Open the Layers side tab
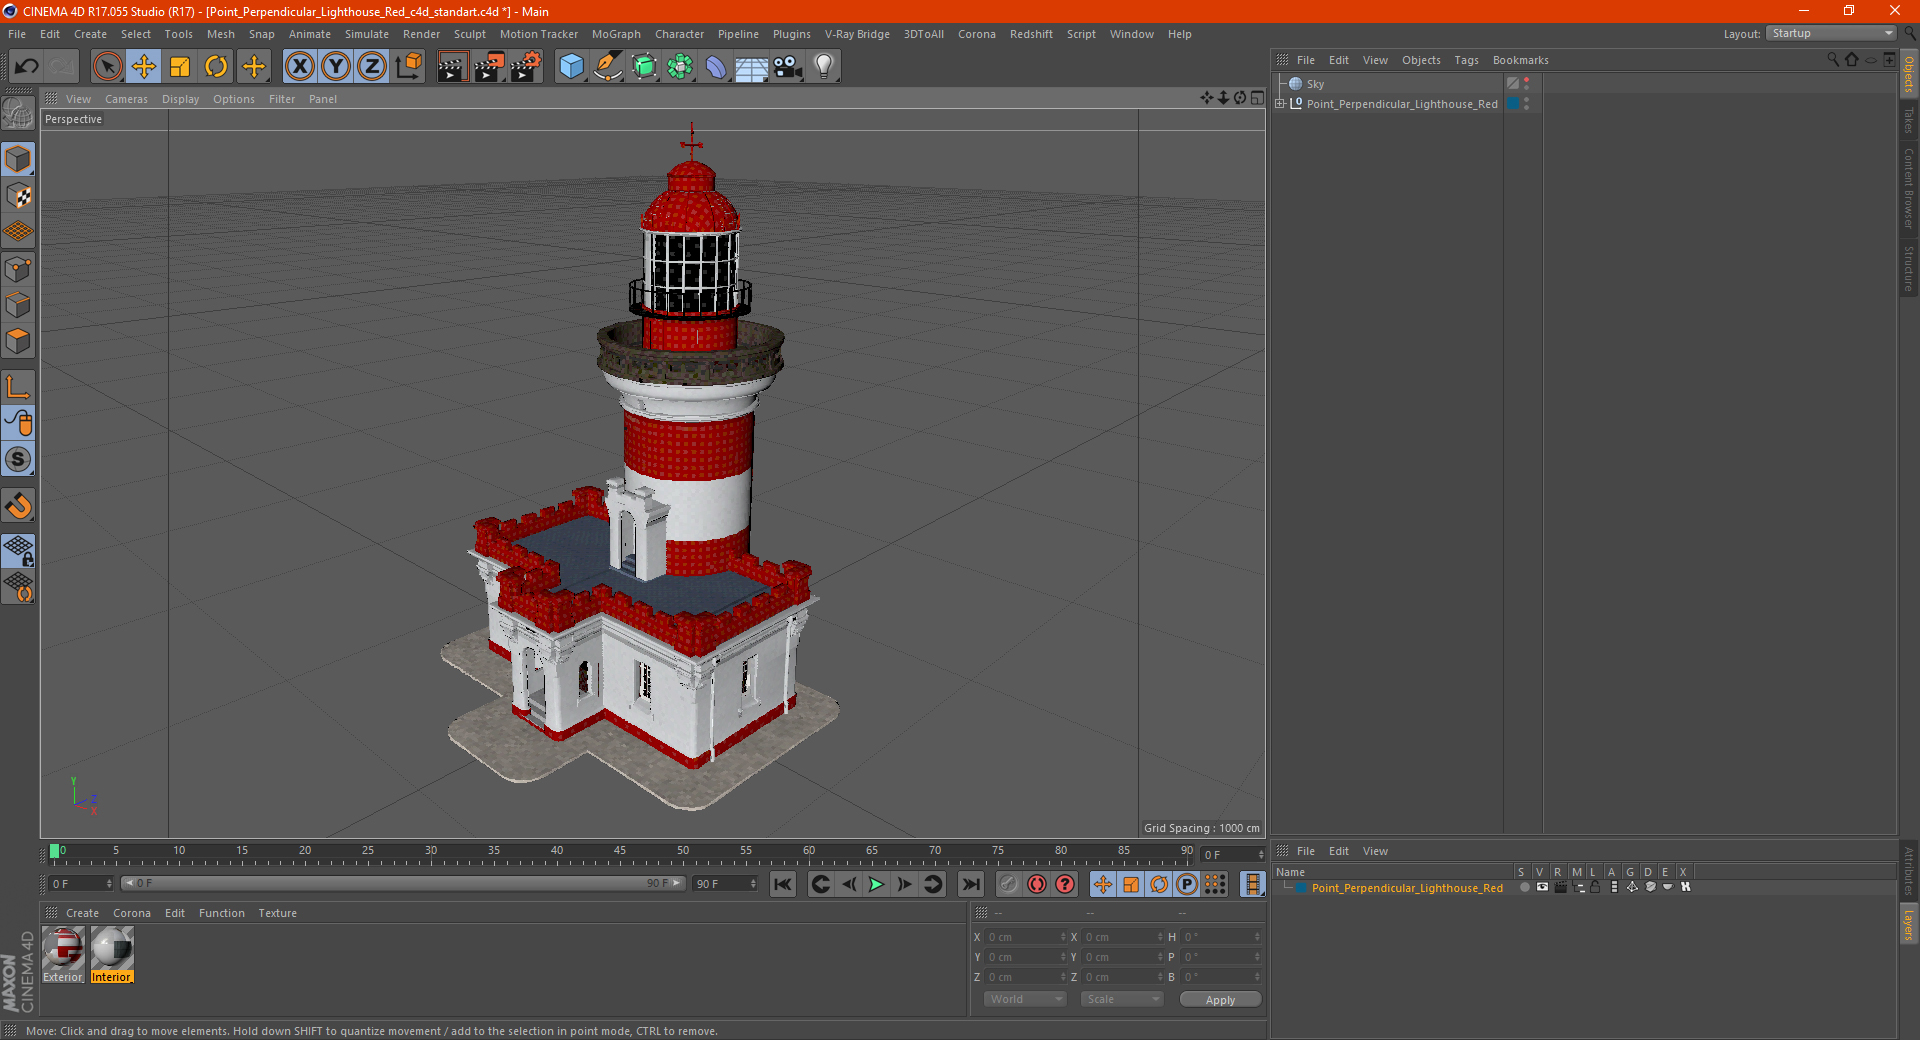 [1909, 925]
